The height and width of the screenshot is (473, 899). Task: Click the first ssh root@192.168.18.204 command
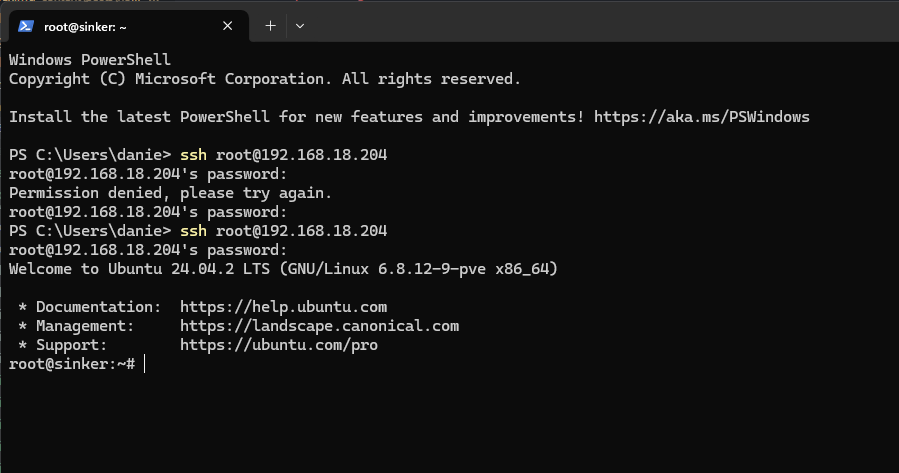point(284,155)
